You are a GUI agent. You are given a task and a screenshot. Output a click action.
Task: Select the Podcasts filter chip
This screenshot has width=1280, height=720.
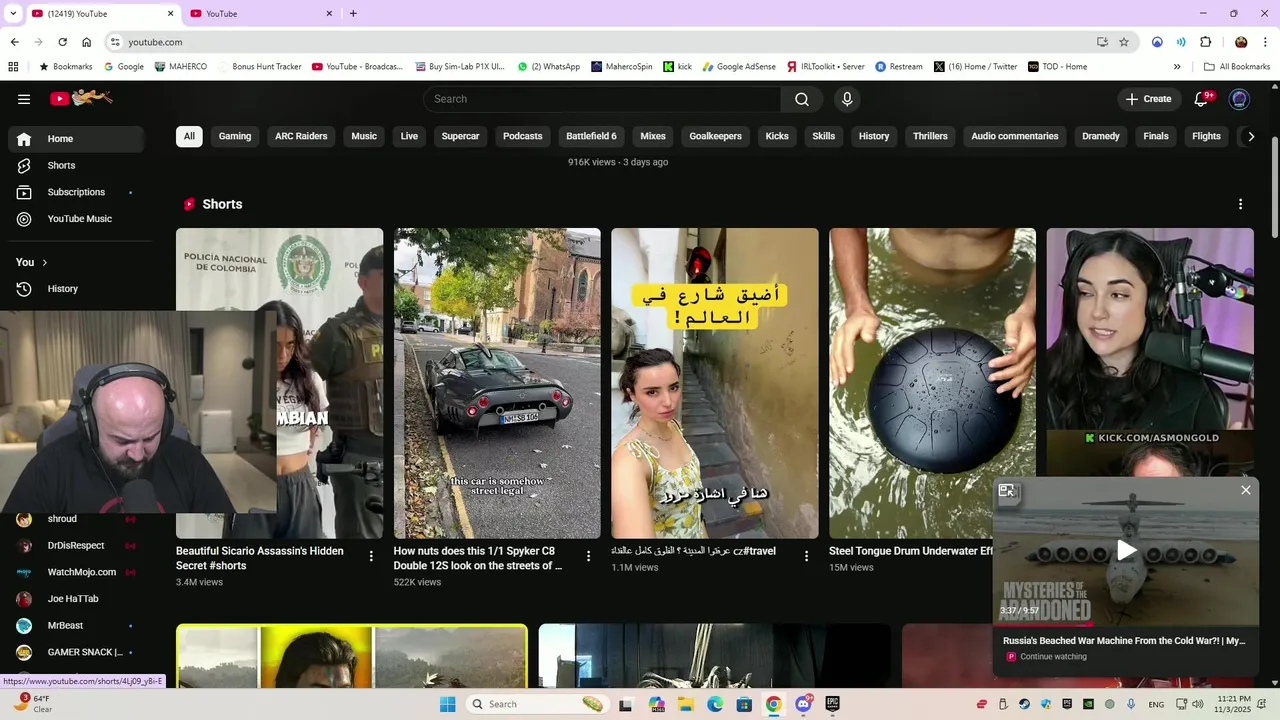[522, 136]
